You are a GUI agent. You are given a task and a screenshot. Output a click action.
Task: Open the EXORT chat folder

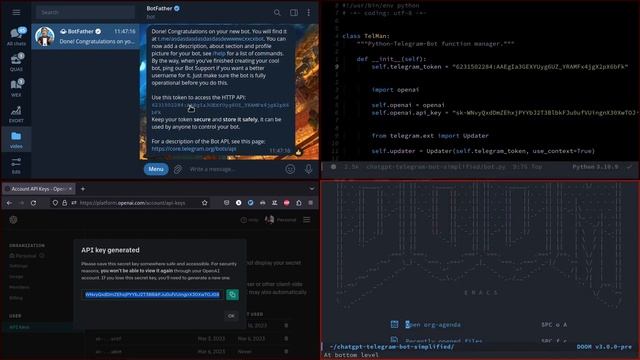pyautogui.click(x=16, y=114)
